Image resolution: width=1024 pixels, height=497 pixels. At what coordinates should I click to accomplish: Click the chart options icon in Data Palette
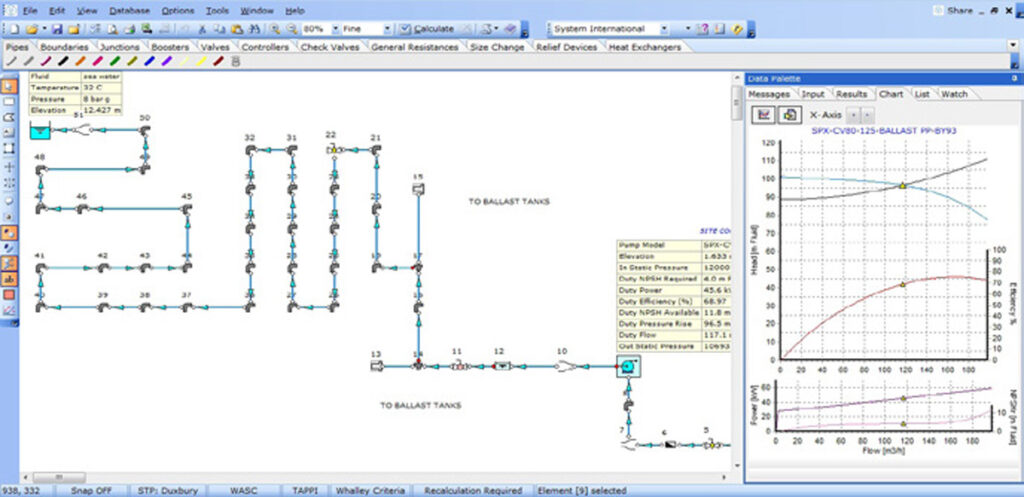point(764,114)
